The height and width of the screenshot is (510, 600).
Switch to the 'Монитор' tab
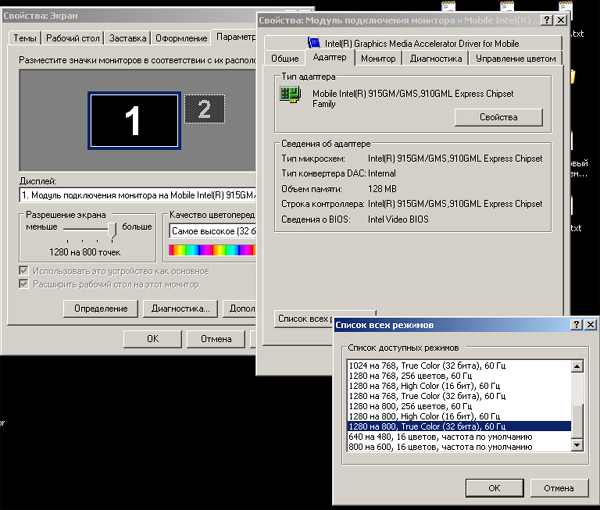[x=378, y=59]
